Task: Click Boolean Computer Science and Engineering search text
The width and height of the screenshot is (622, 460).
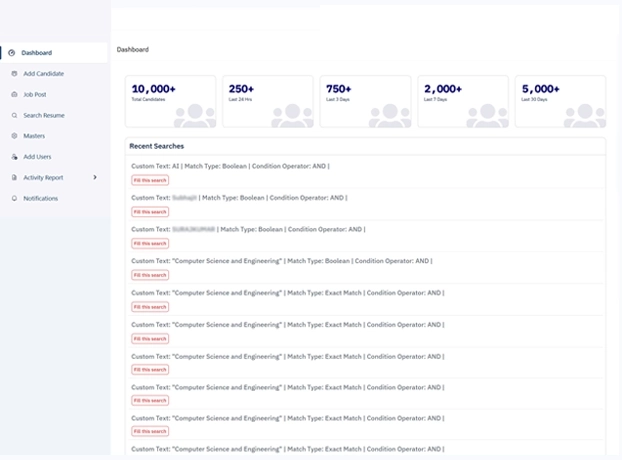Action: pyautogui.click(x=282, y=261)
